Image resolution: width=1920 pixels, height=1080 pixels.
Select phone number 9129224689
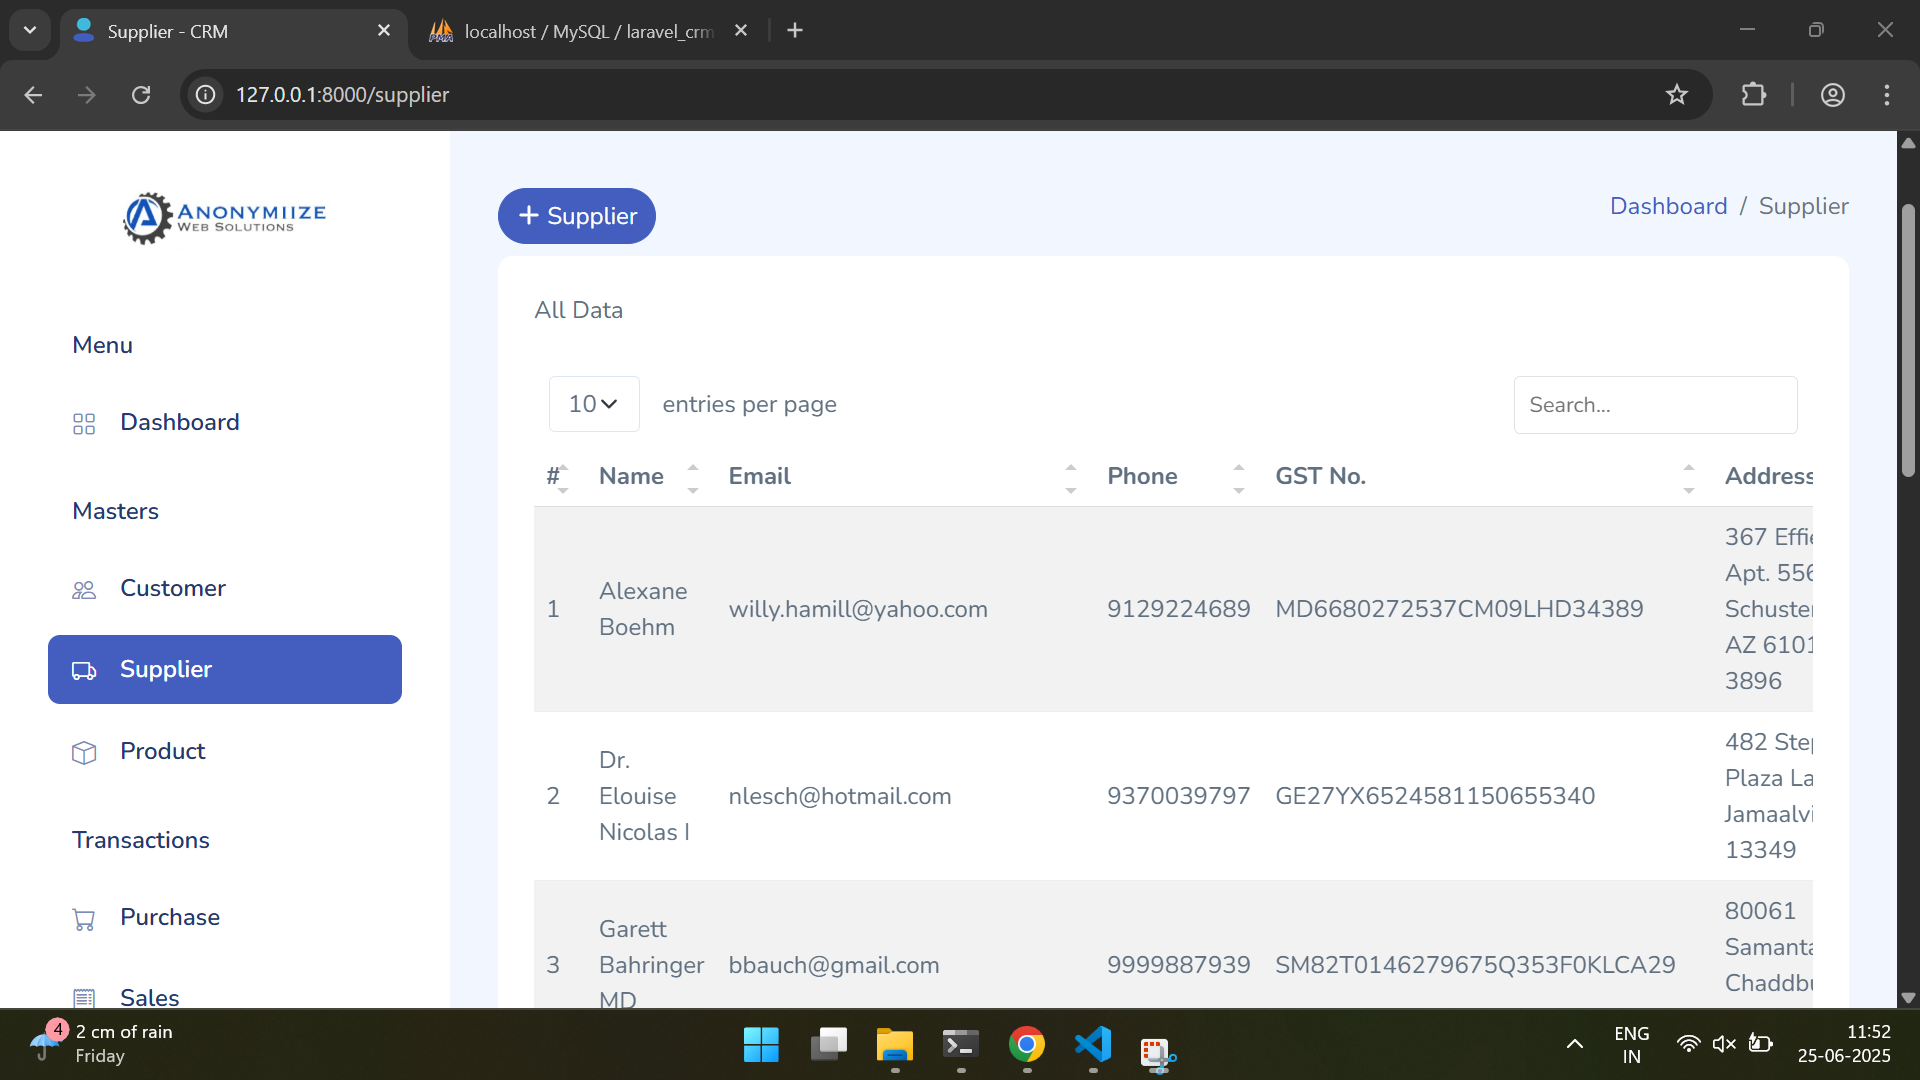click(x=1178, y=610)
